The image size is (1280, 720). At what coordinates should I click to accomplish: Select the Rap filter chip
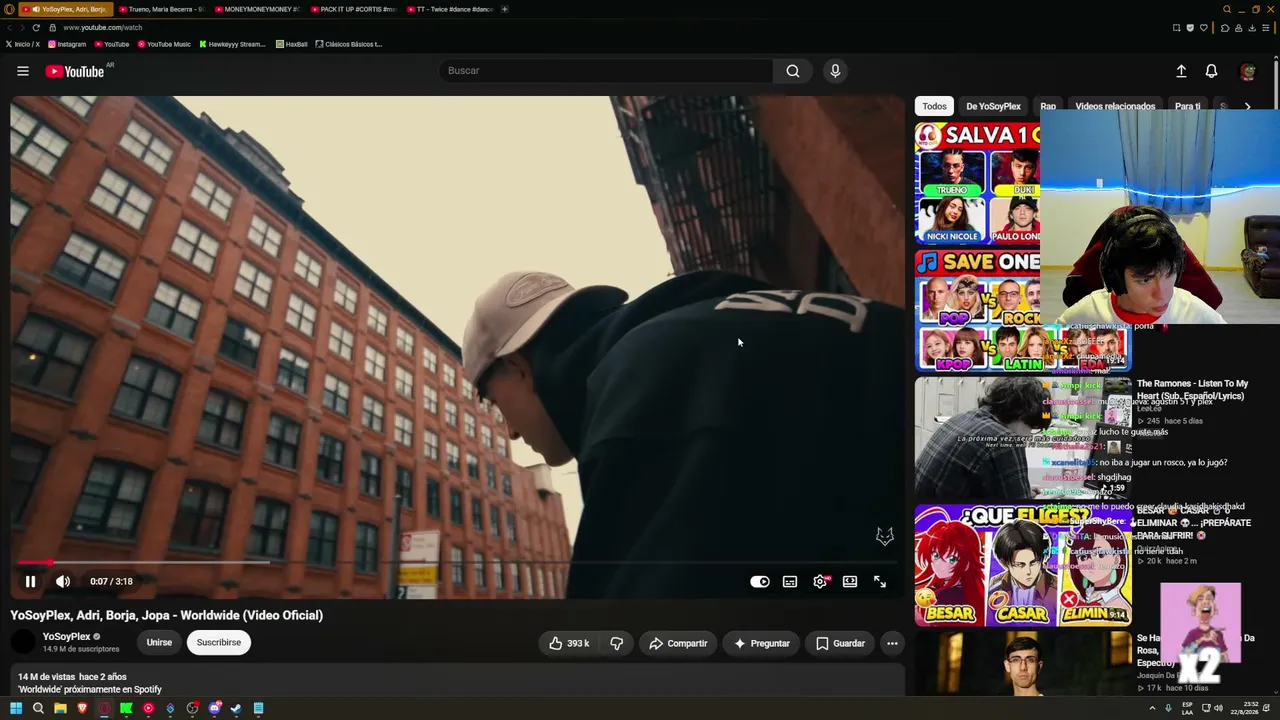pos(1048,106)
